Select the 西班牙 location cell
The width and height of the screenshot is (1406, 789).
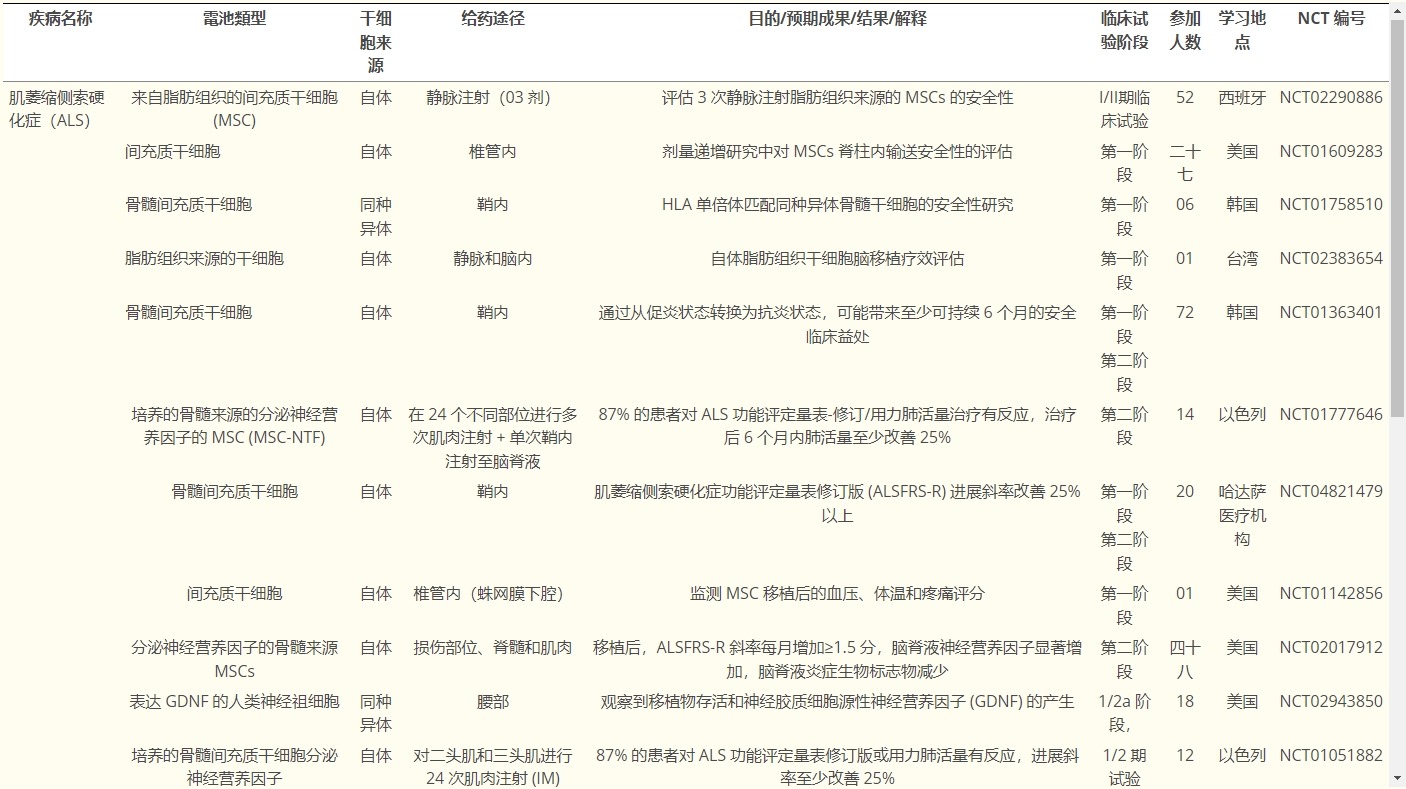pyautogui.click(x=1243, y=97)
